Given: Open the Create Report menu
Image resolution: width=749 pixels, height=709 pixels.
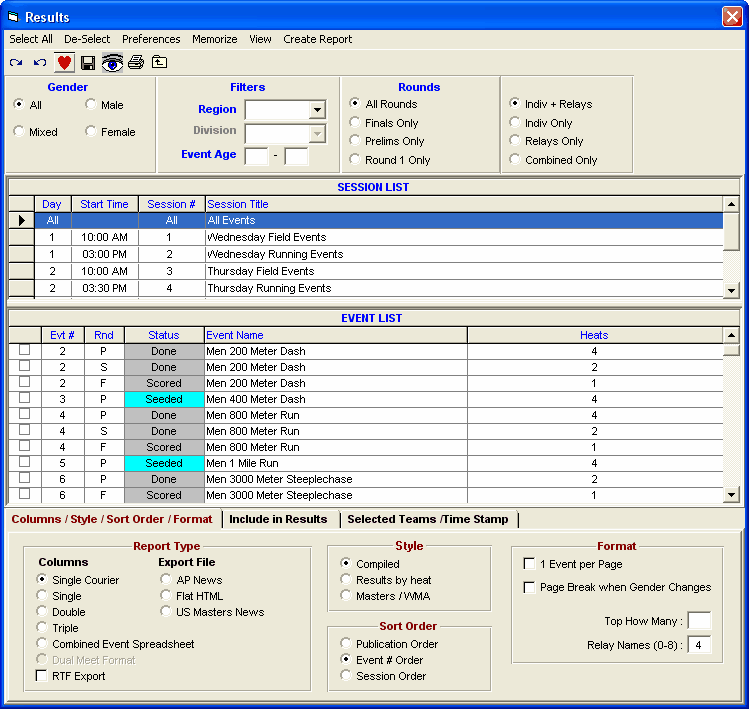Looking at the screenshot, I should 318,39.
